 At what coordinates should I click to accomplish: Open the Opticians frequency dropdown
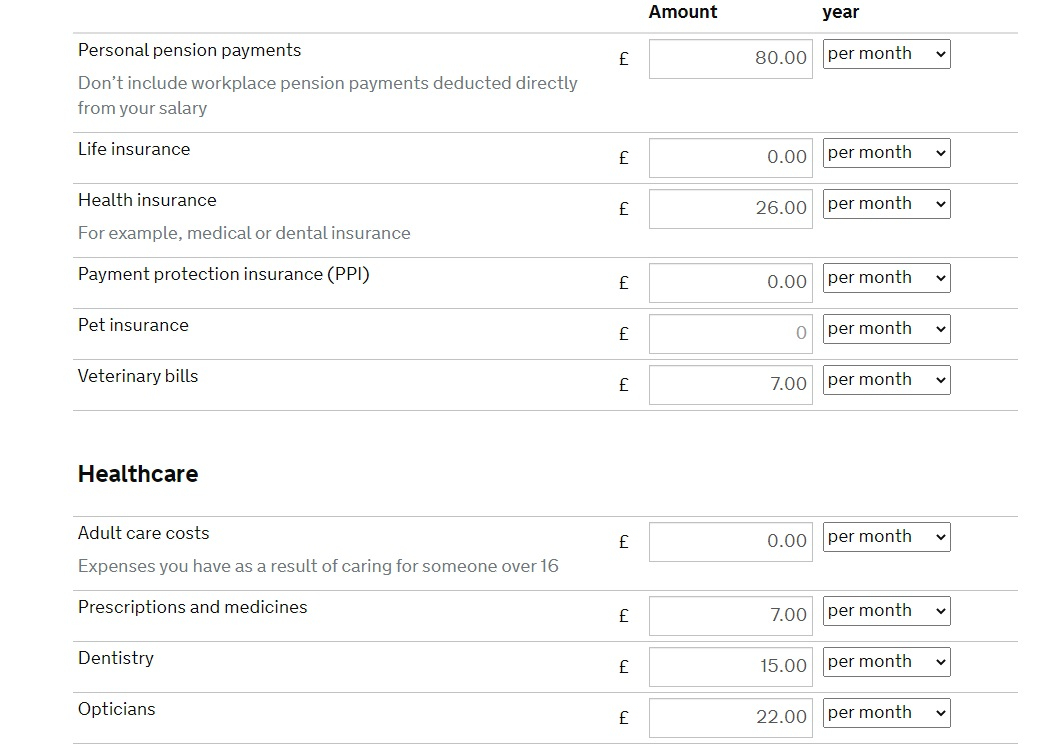886,713
